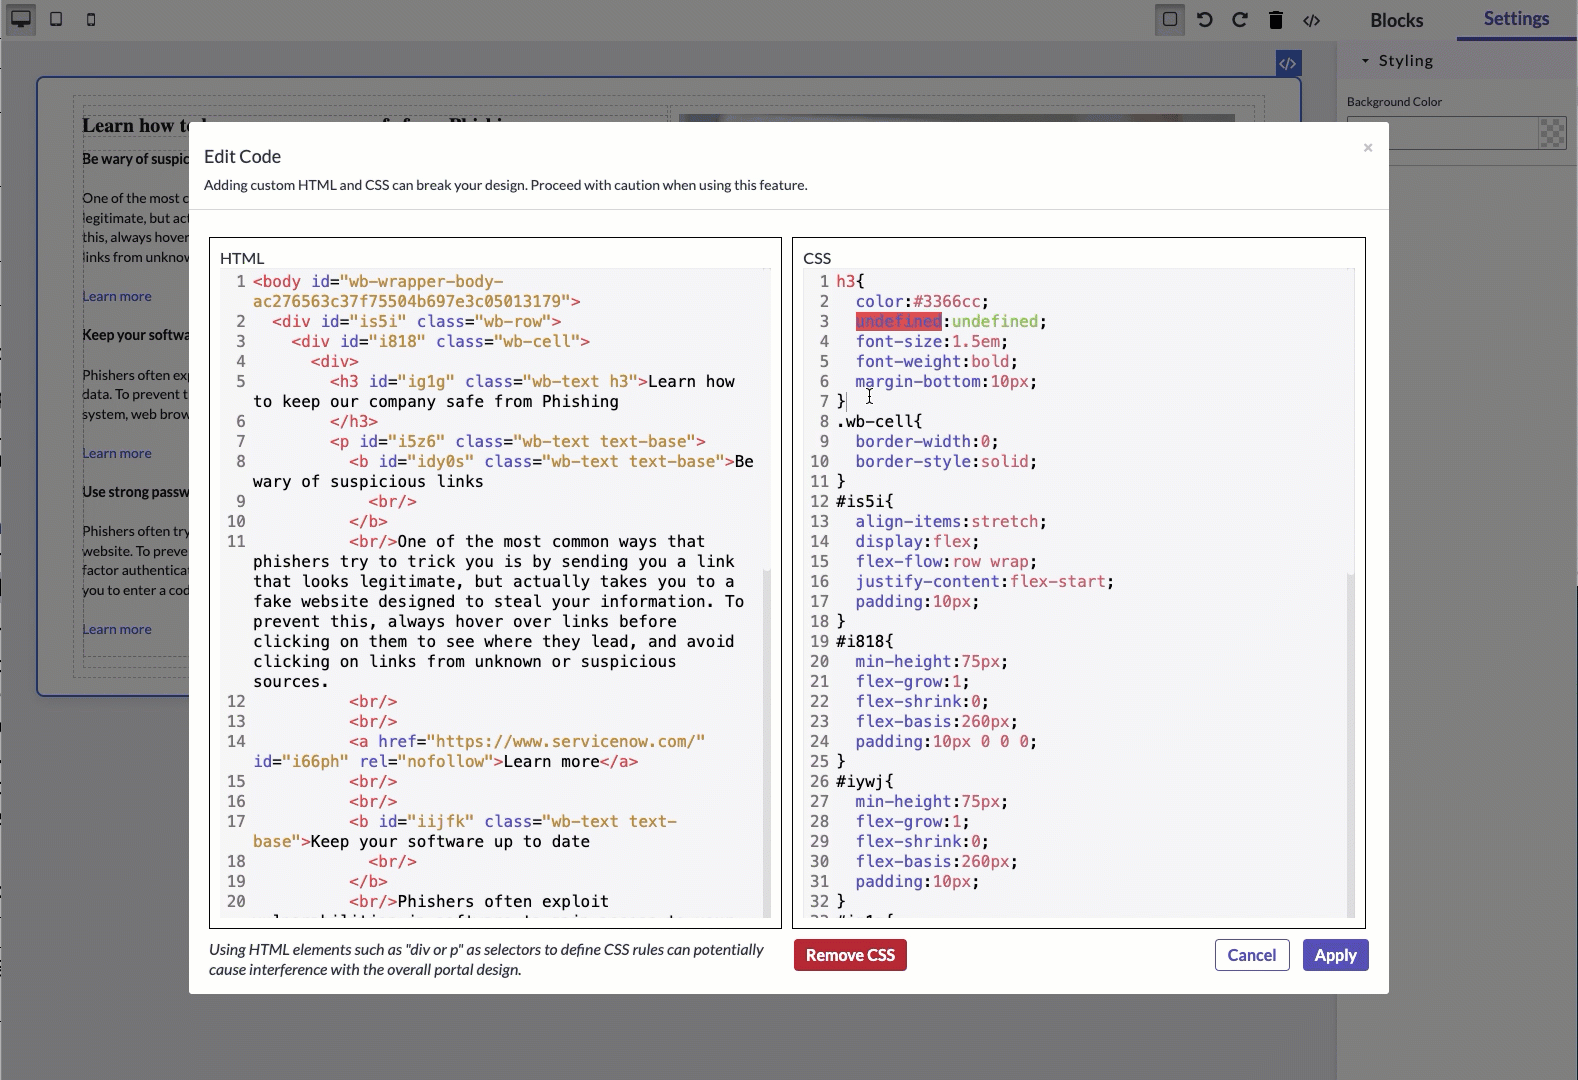Open the background color swatch picker
The width and height of the screenshot is (1578, 1080).
1552,133
